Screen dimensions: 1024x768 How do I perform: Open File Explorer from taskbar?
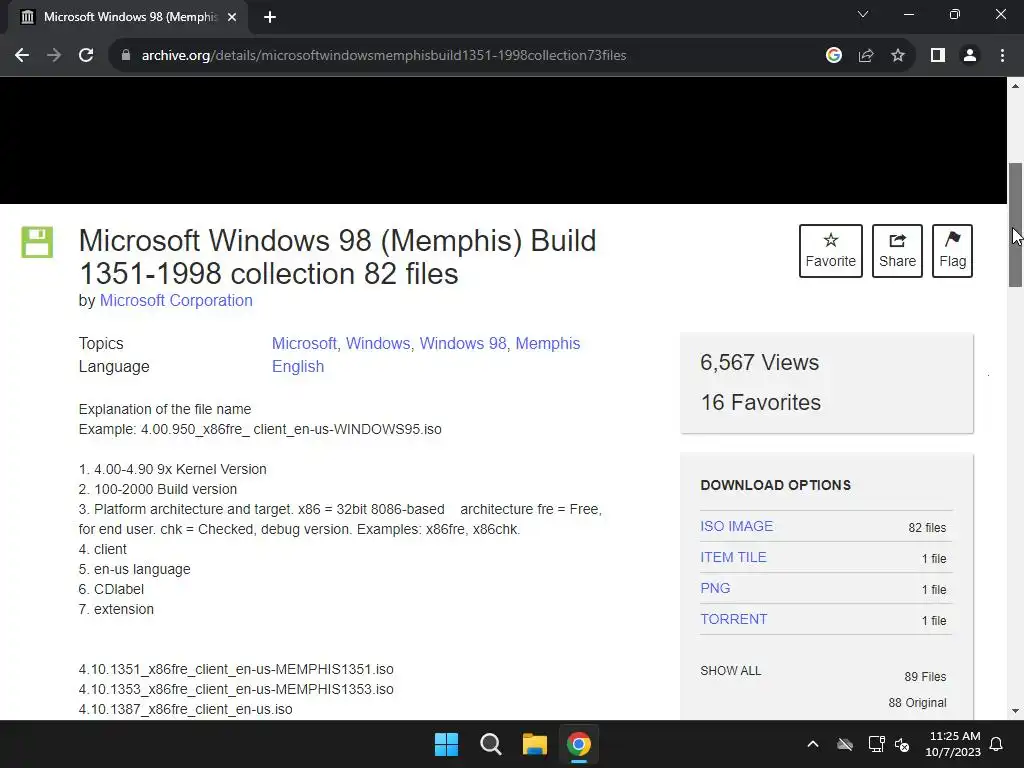tap(534, 744)
